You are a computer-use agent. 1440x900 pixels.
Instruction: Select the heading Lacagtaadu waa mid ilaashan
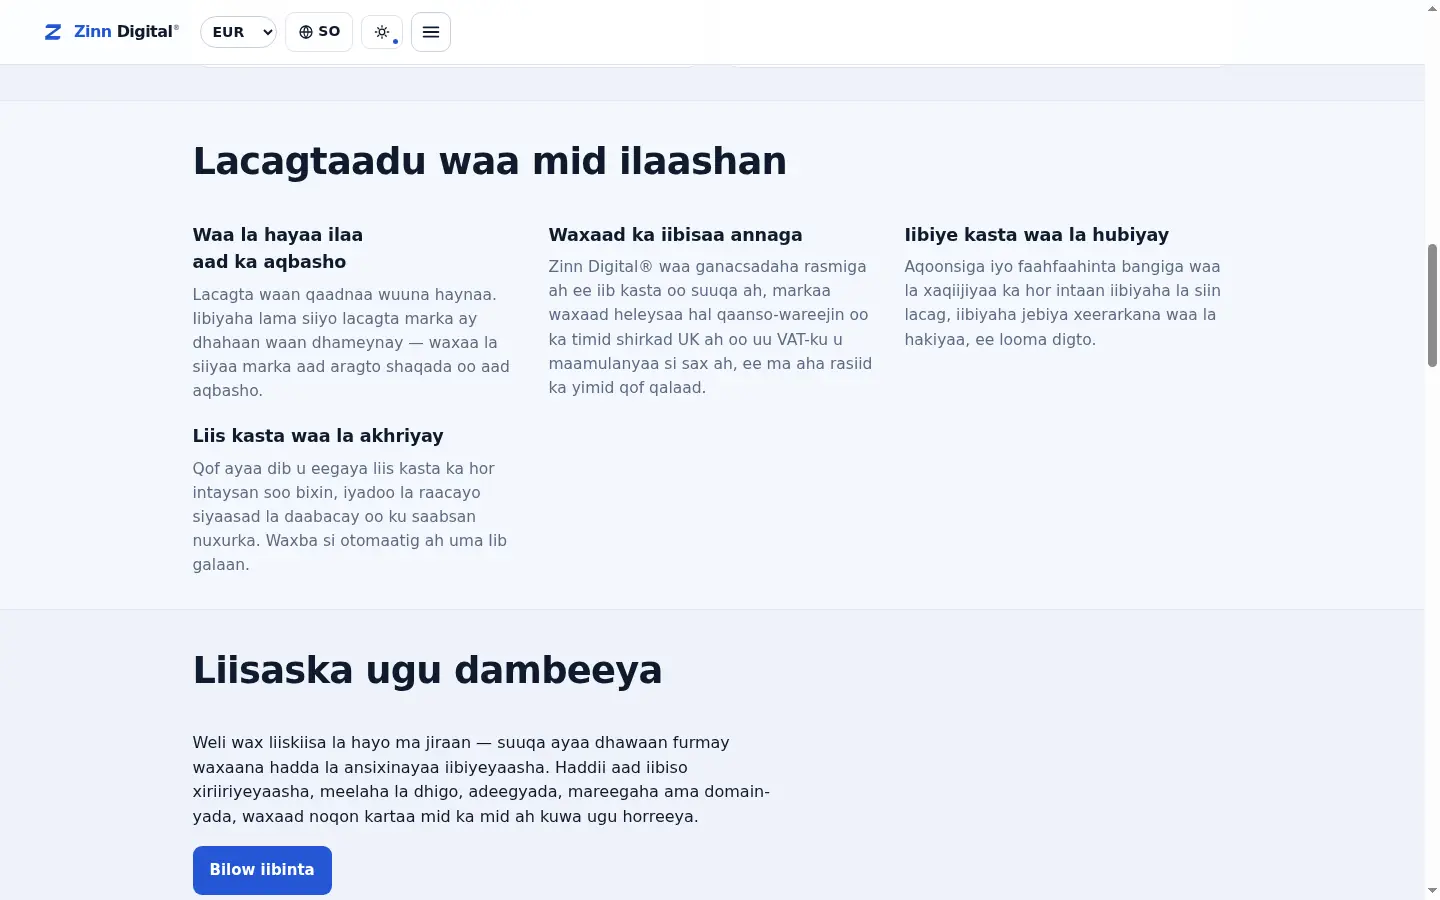(490, 161)
